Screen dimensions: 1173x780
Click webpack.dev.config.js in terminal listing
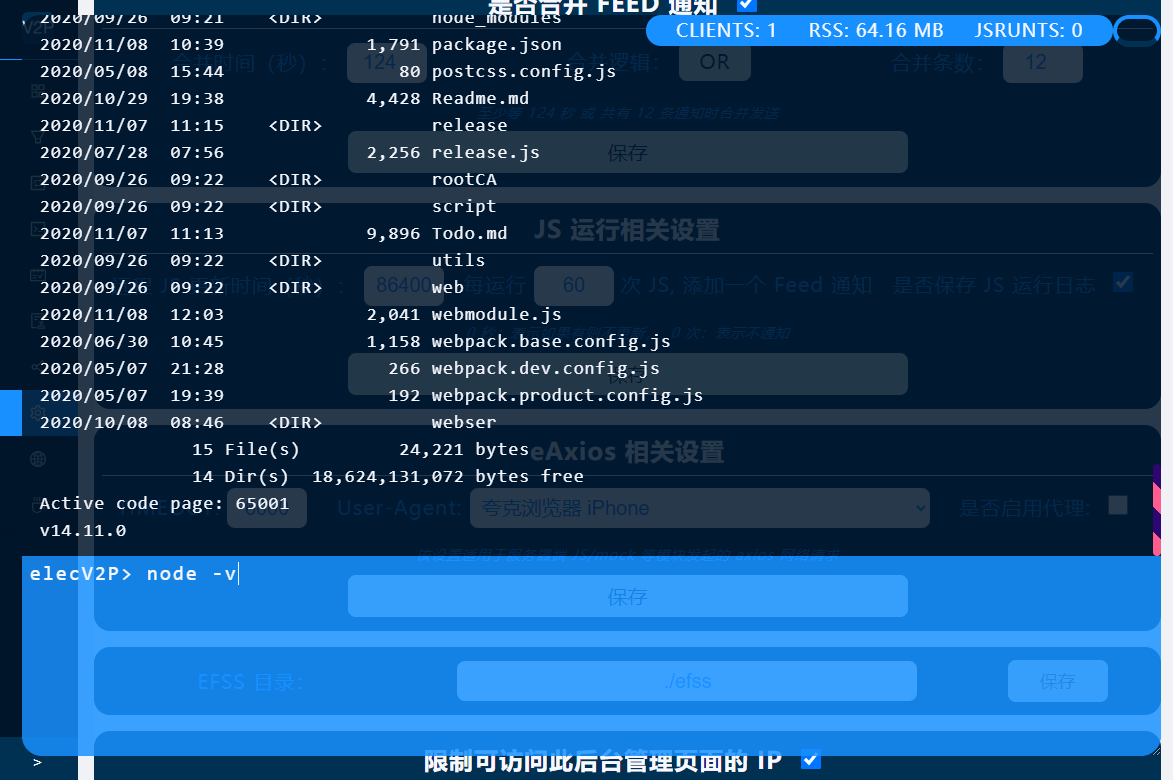click(545, 369)
